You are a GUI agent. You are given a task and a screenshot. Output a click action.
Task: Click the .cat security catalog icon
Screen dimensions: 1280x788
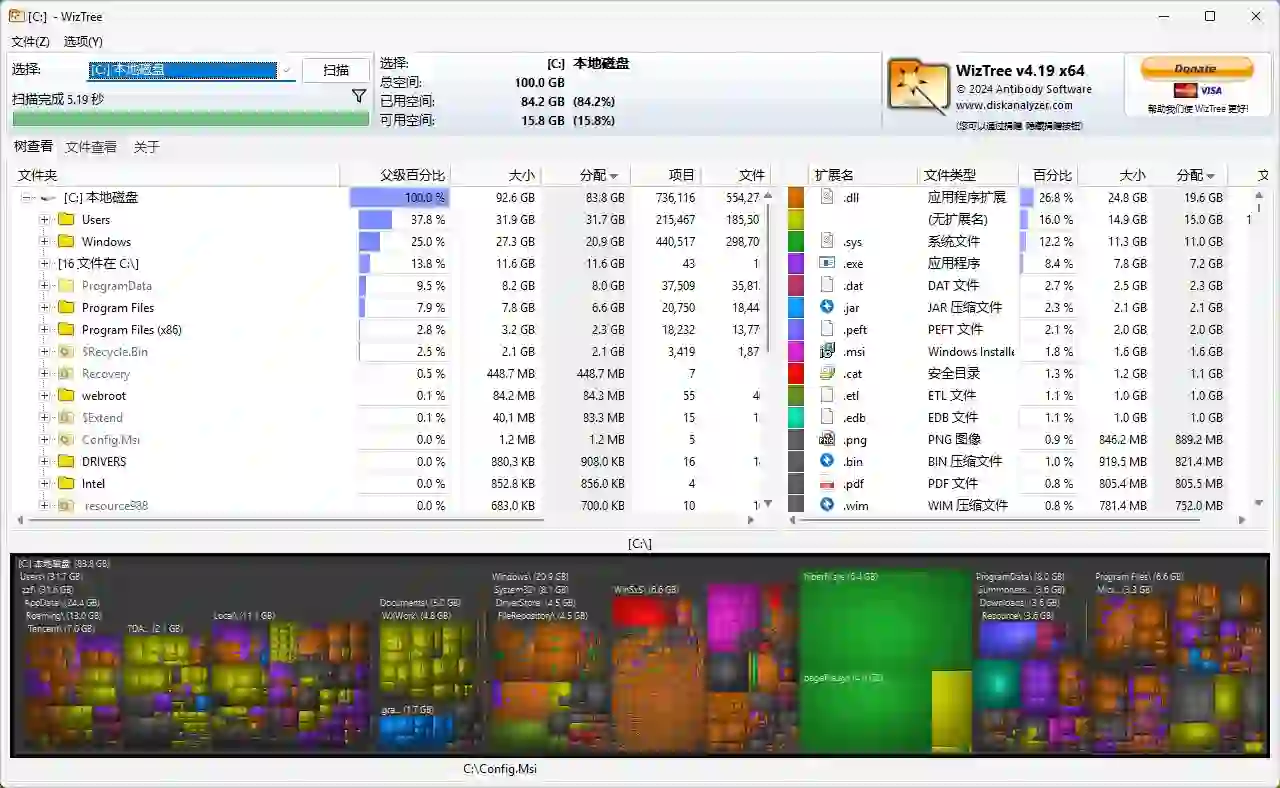(x=828, y=373)
